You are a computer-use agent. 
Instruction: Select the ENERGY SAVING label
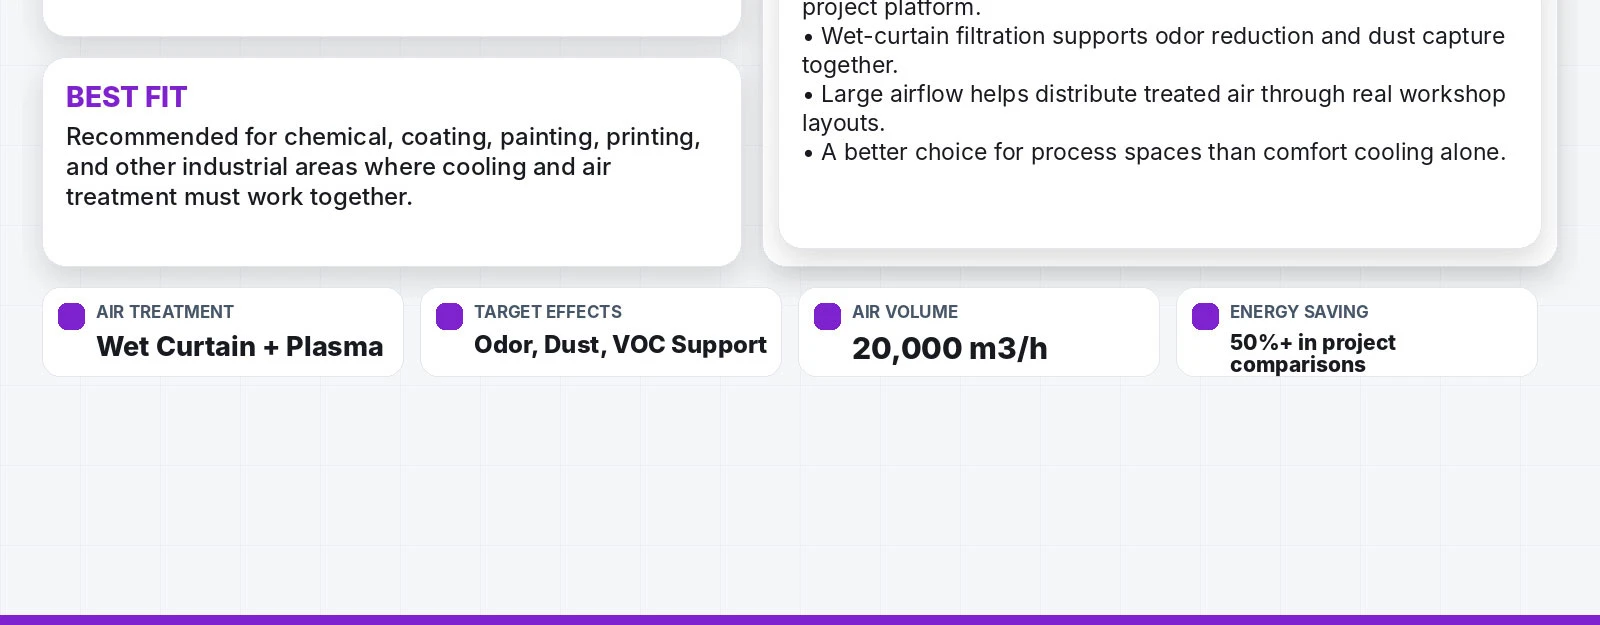(1299, 312)
